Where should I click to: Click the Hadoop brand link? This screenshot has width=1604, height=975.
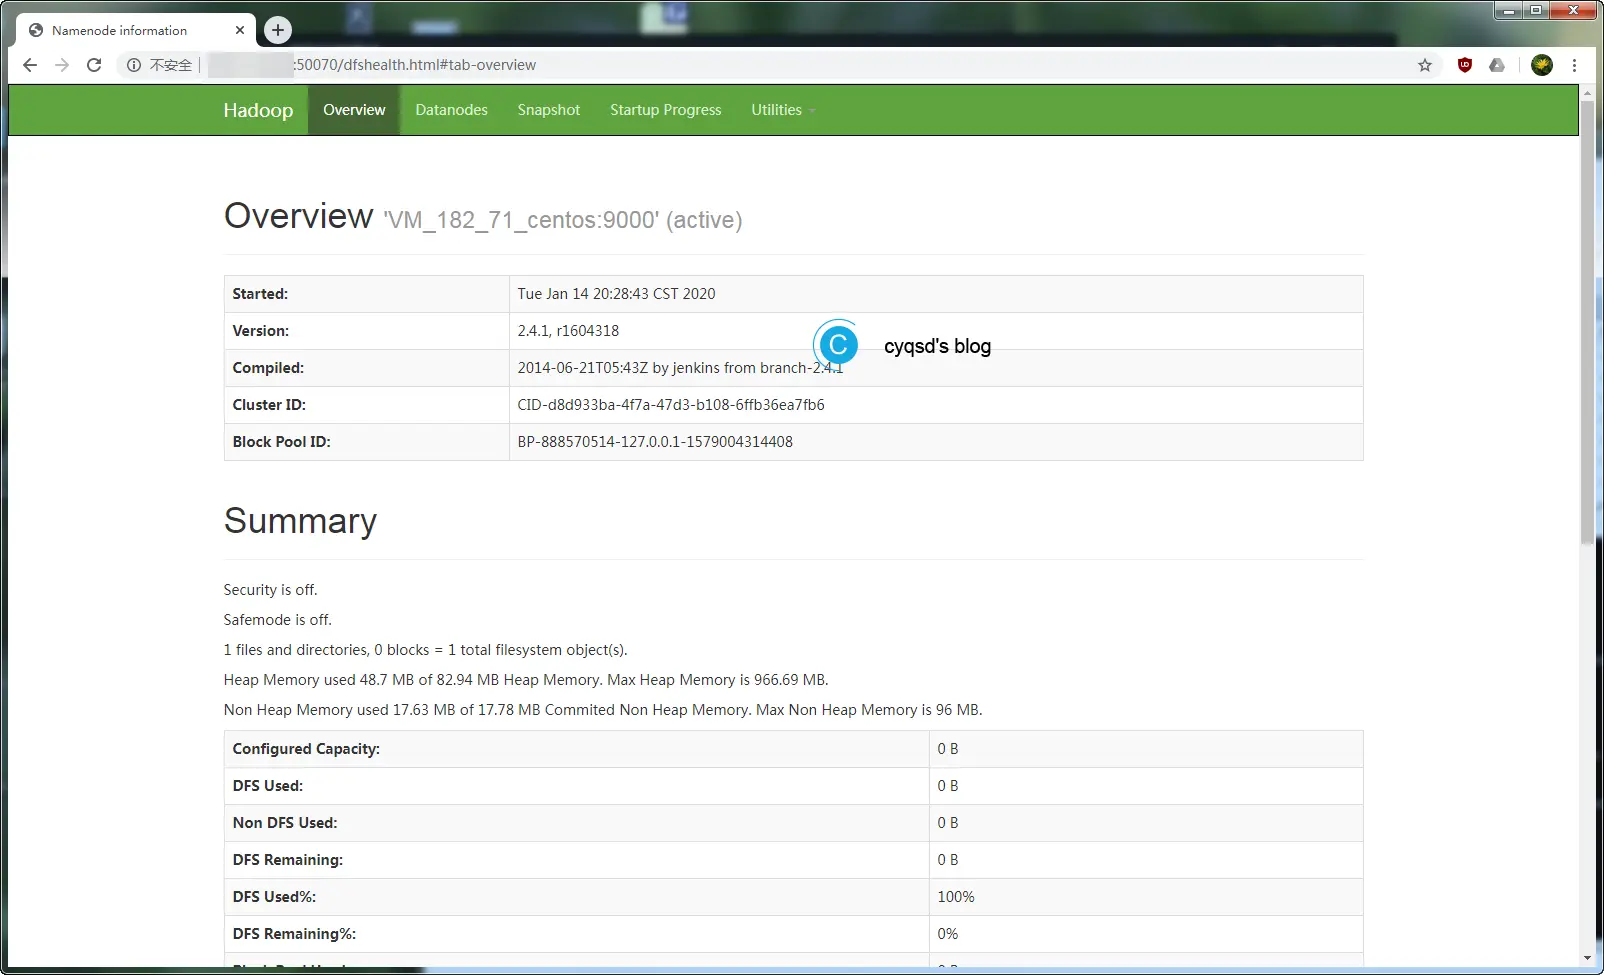click(x=258, y=110)
